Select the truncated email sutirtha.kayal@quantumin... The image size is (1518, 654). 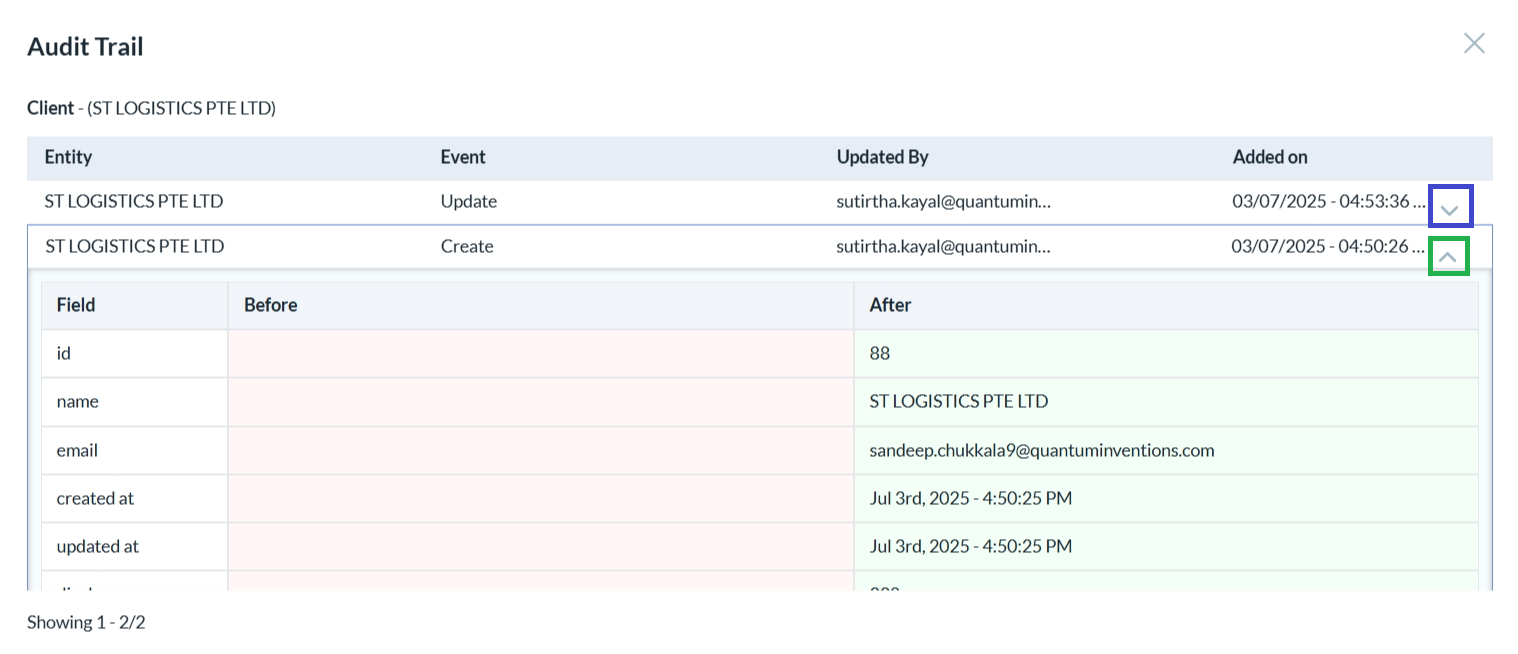coord(944,201)
